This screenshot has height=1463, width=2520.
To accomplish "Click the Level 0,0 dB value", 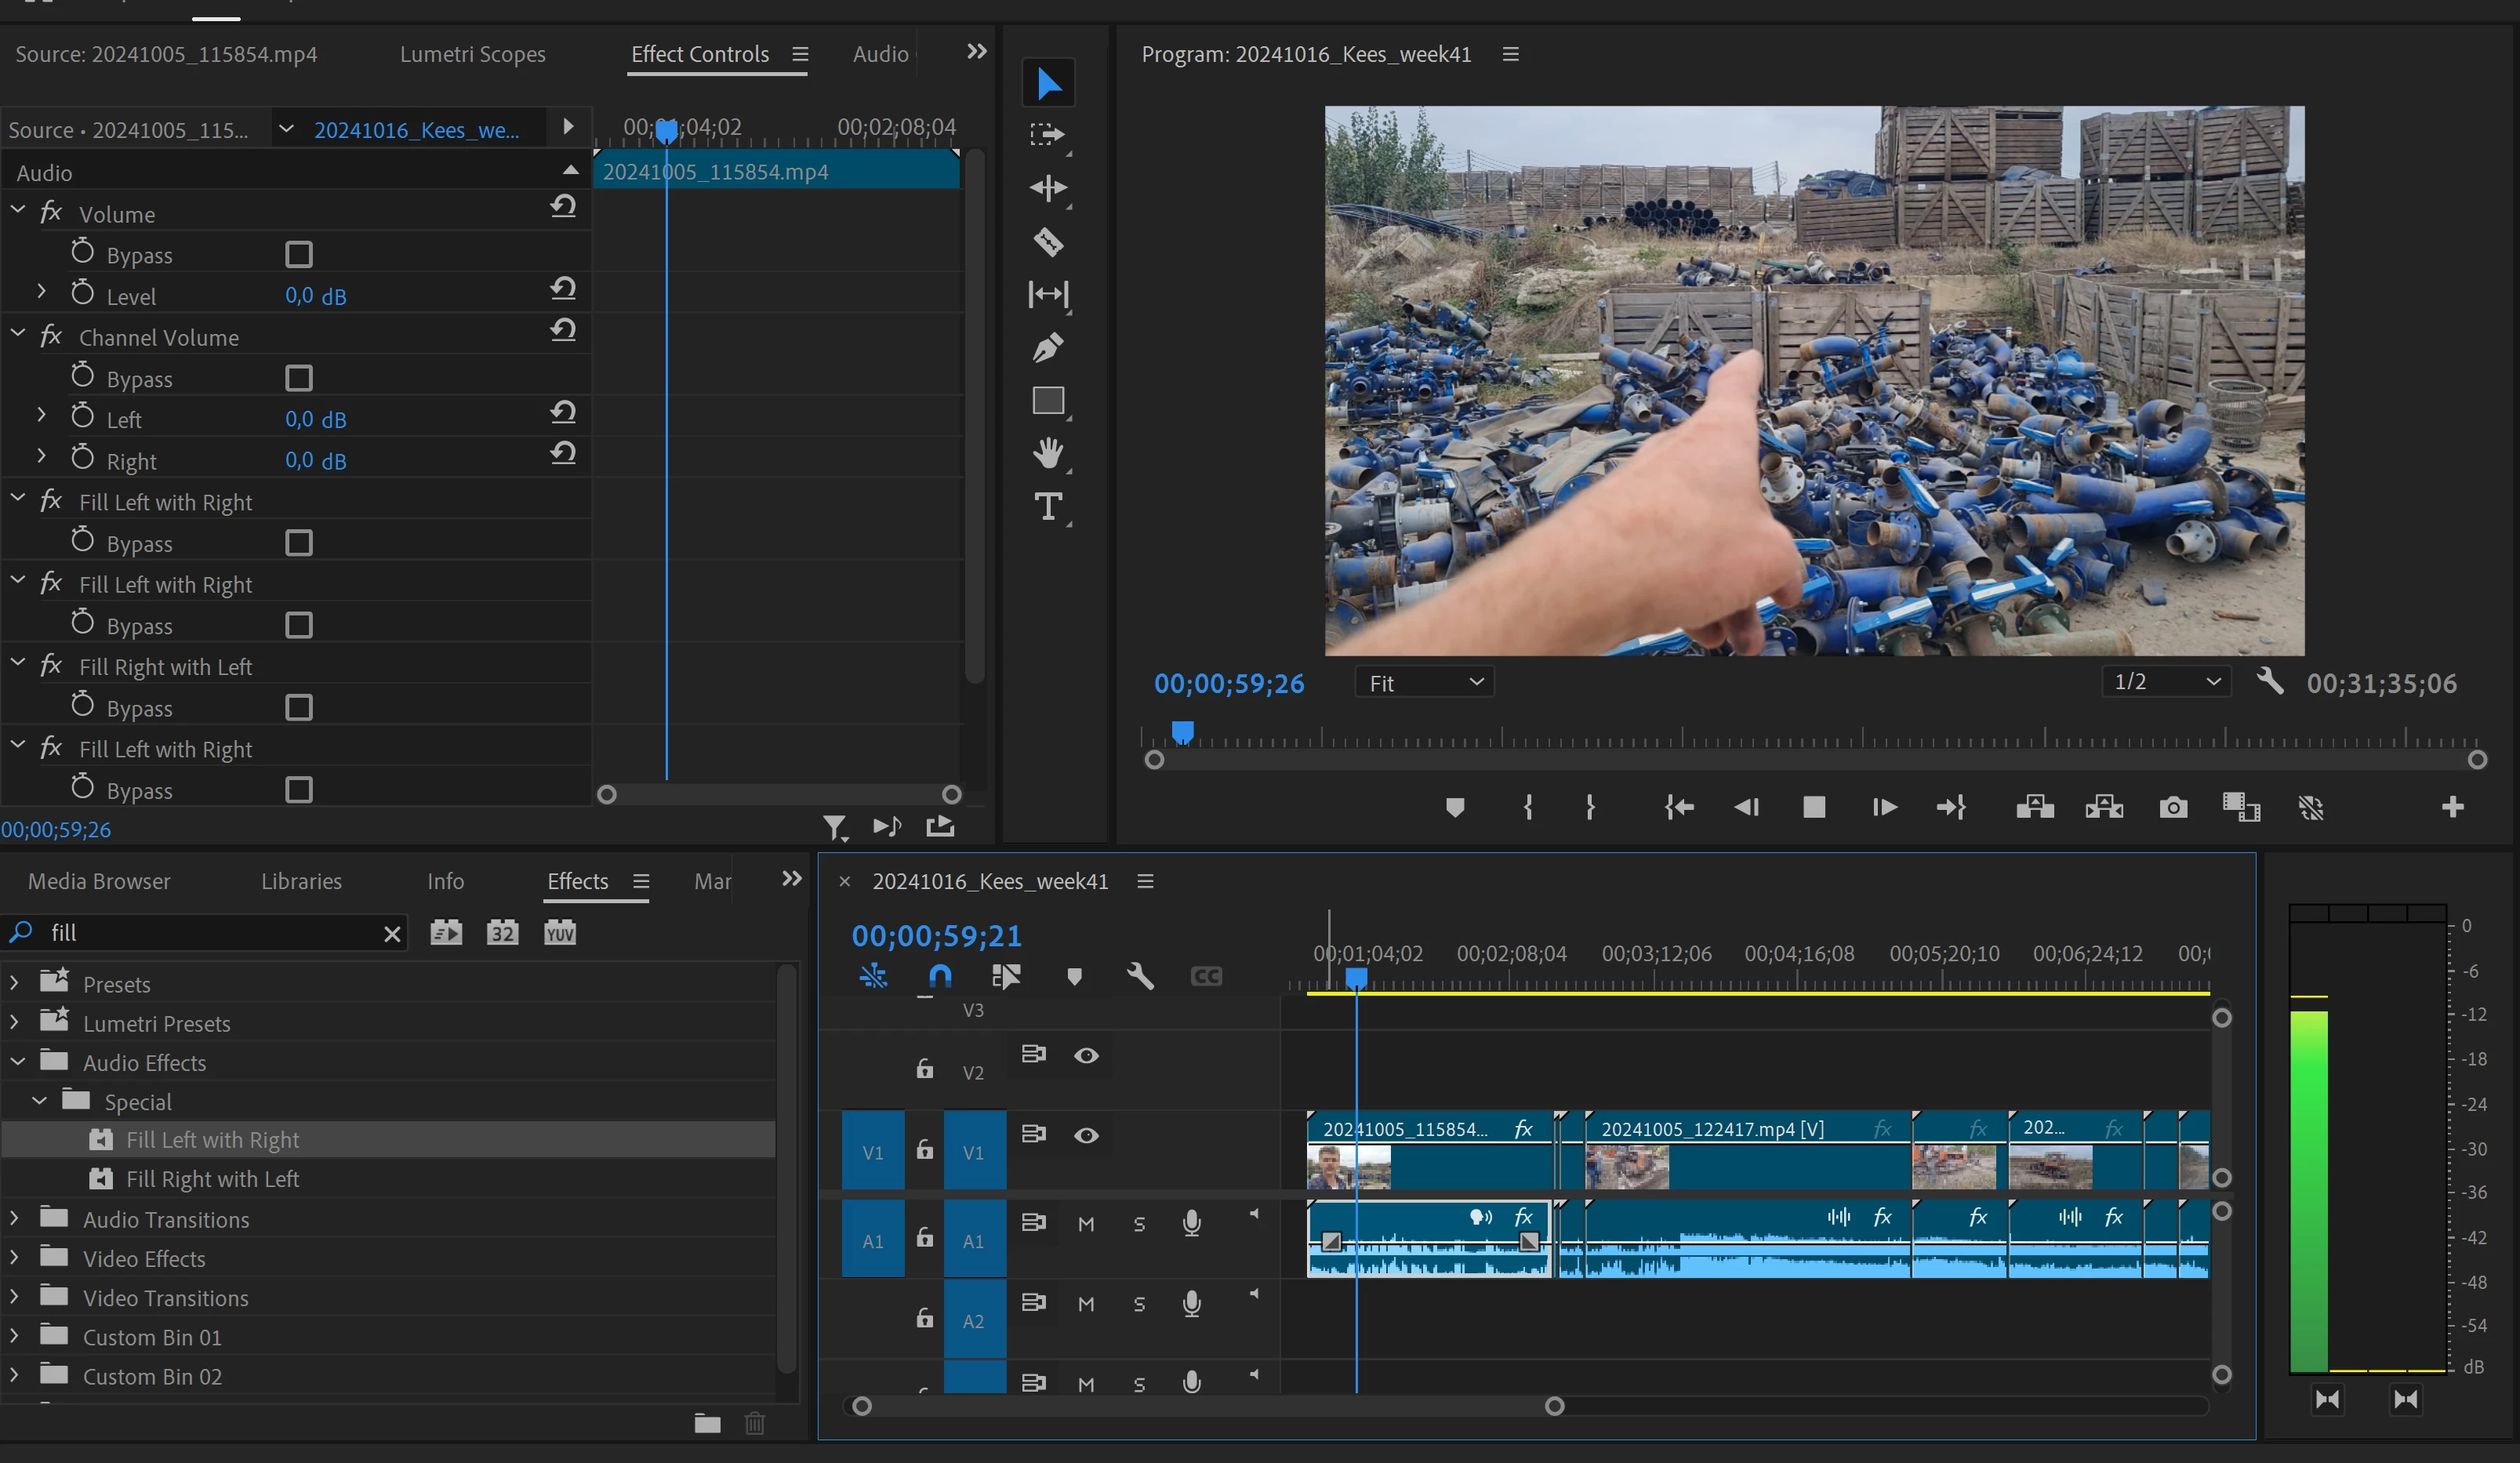I will (315, 296).
